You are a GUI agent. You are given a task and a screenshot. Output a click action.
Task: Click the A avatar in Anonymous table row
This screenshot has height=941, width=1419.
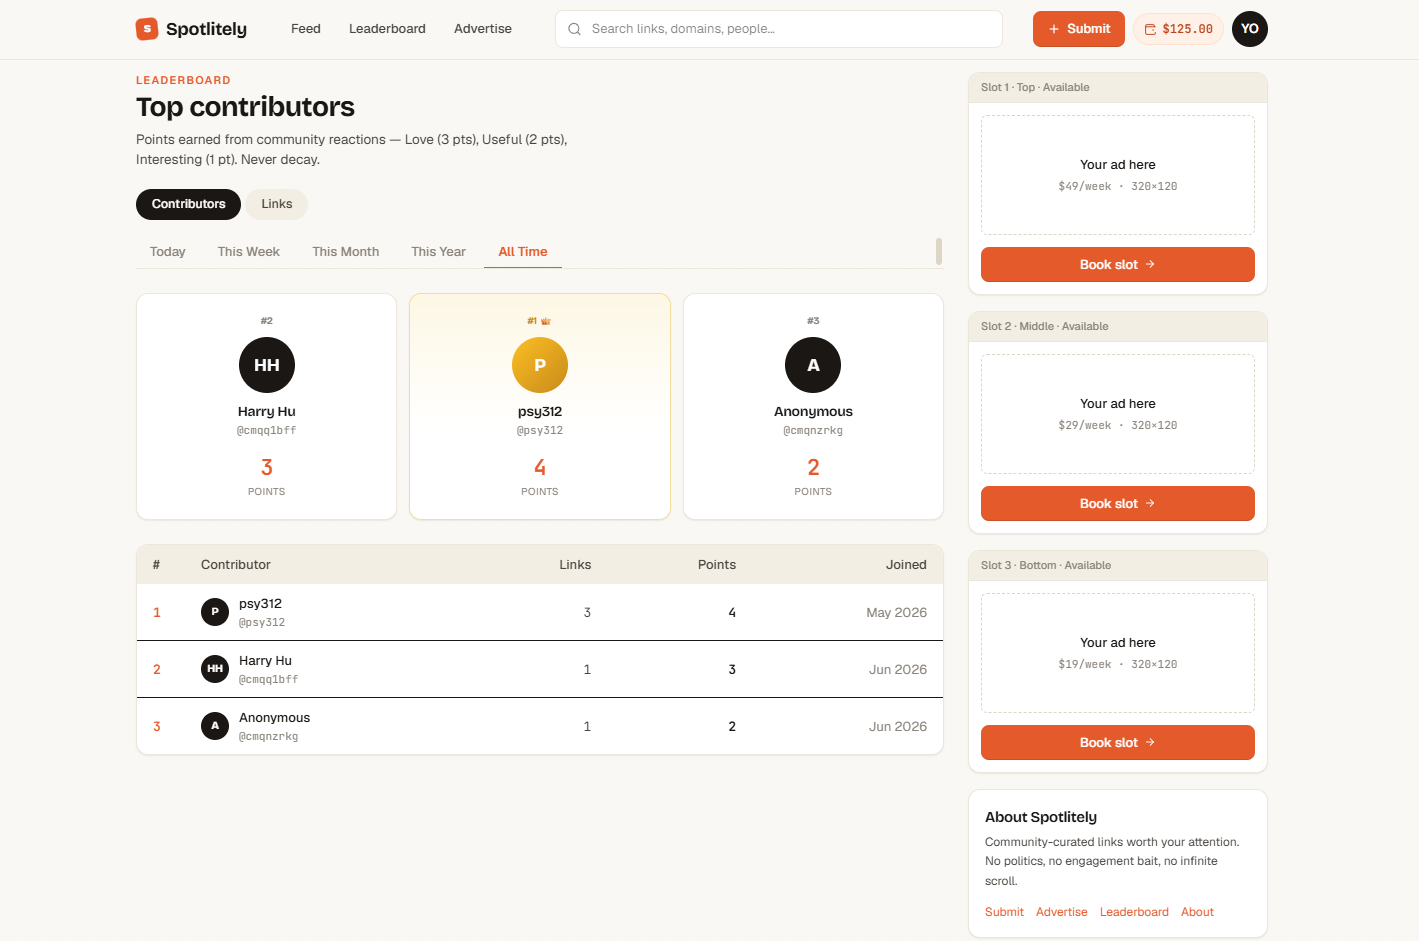(215, 726)
